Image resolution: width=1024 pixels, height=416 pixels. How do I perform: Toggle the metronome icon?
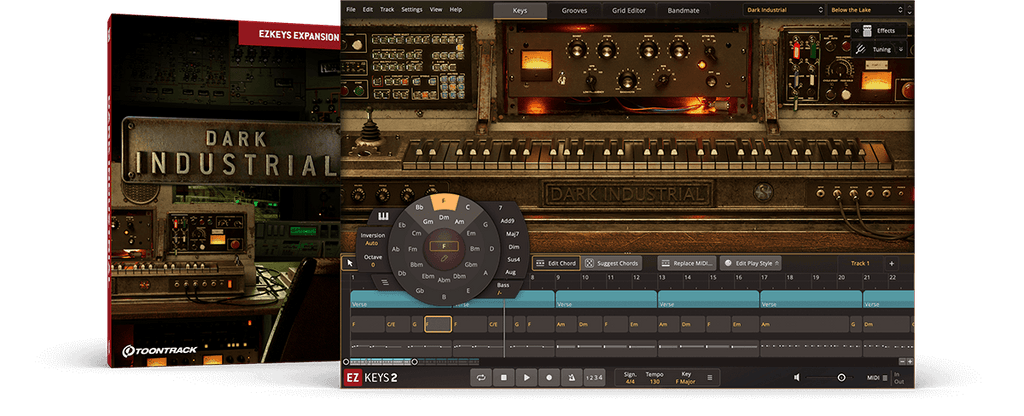coord(571,377)
